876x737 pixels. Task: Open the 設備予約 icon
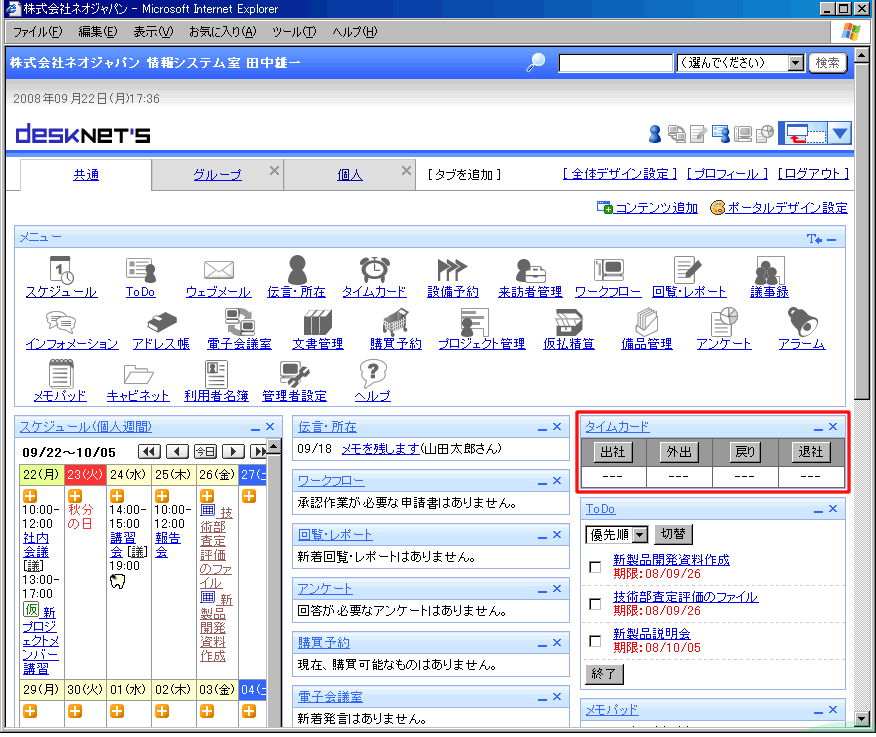(452, 270)
